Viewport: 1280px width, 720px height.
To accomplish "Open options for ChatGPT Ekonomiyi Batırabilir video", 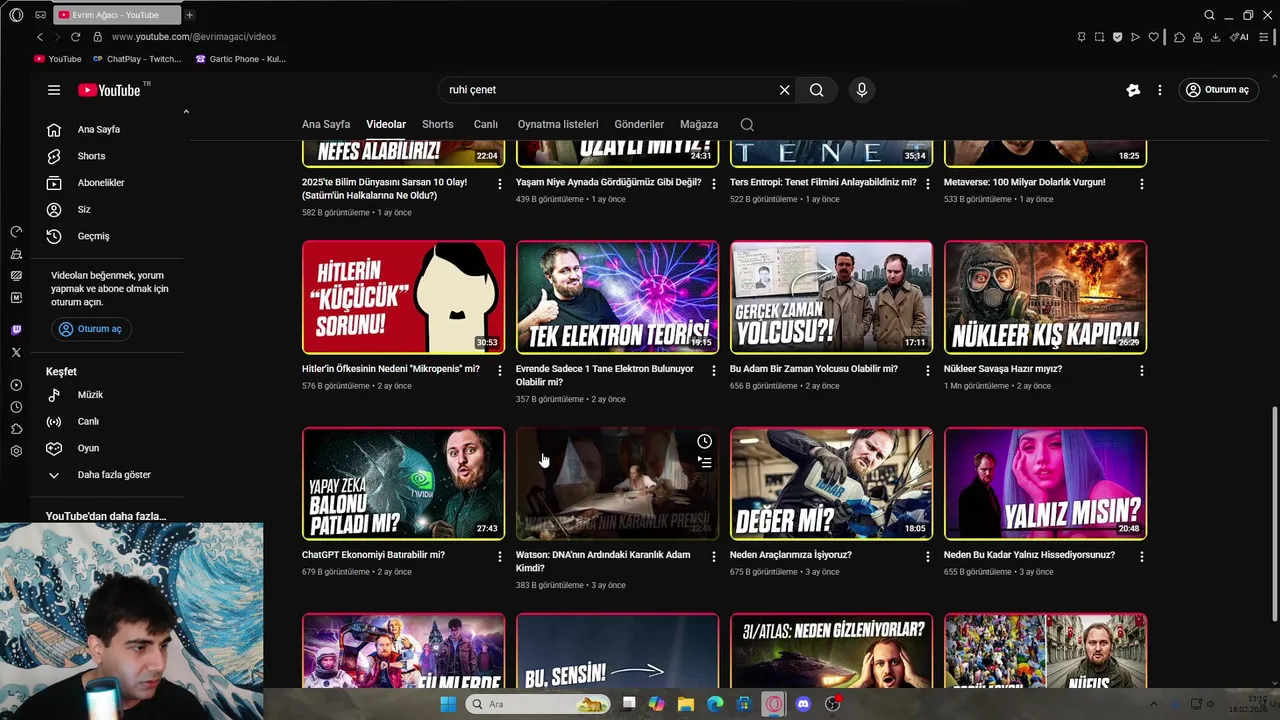I will click(500, 557).
